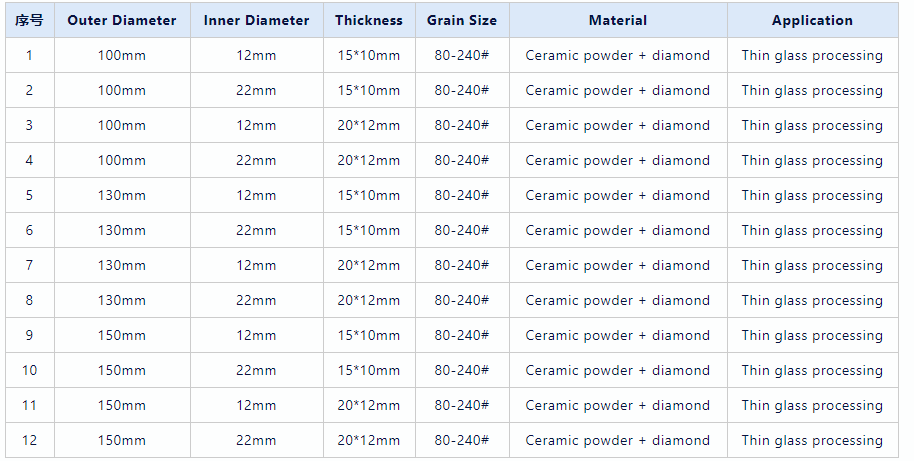Select row number 1 cell
The image size is (914, 461).
click(29, 55)
